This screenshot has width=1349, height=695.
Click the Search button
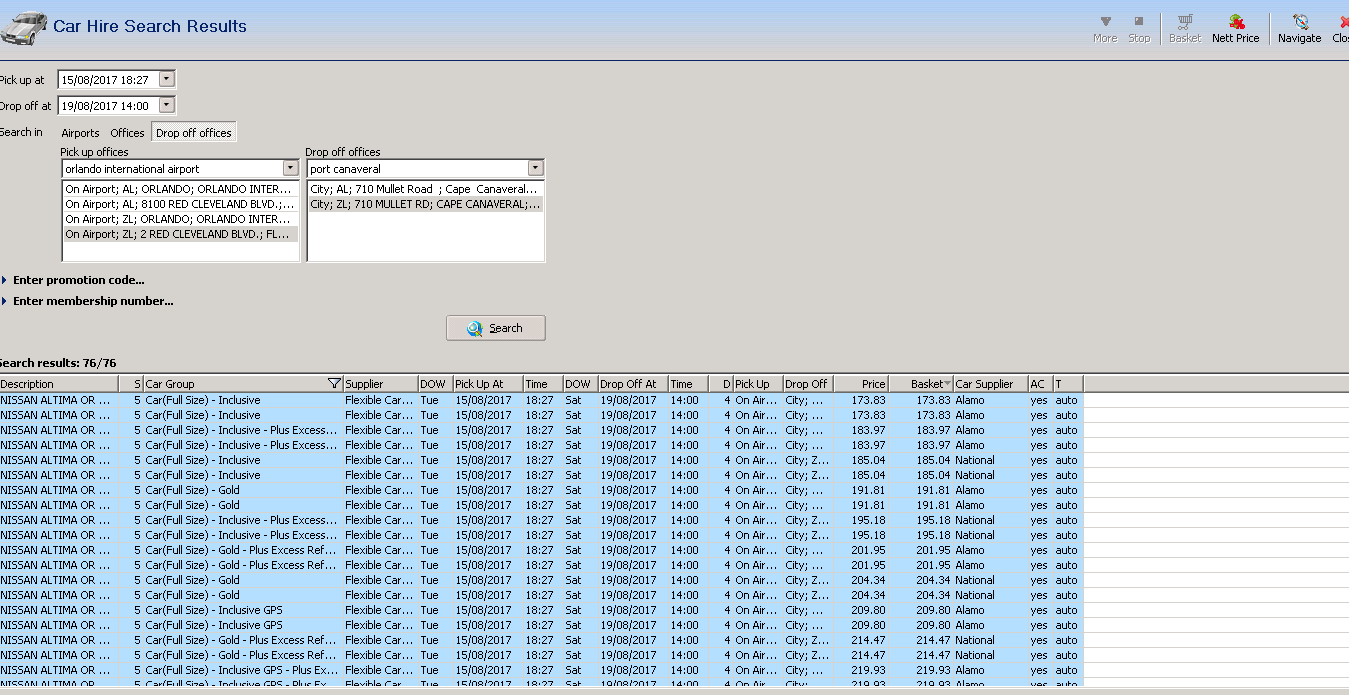(496, 328)
